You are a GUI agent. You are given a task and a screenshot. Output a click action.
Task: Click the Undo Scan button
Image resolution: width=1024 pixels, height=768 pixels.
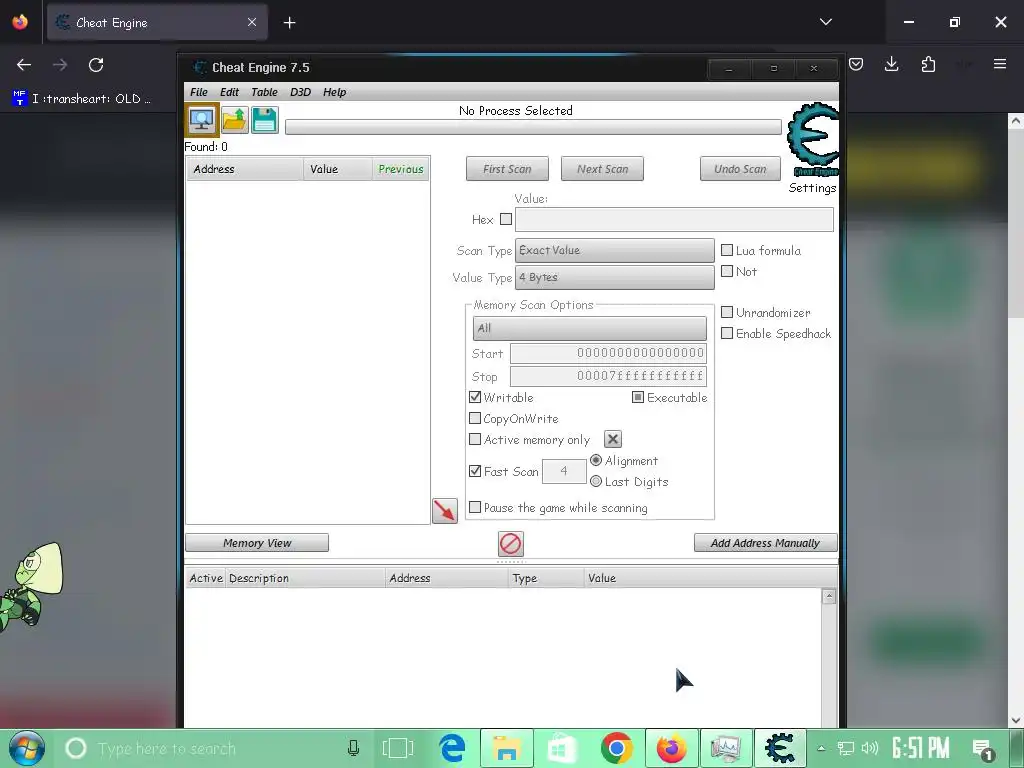740,169
